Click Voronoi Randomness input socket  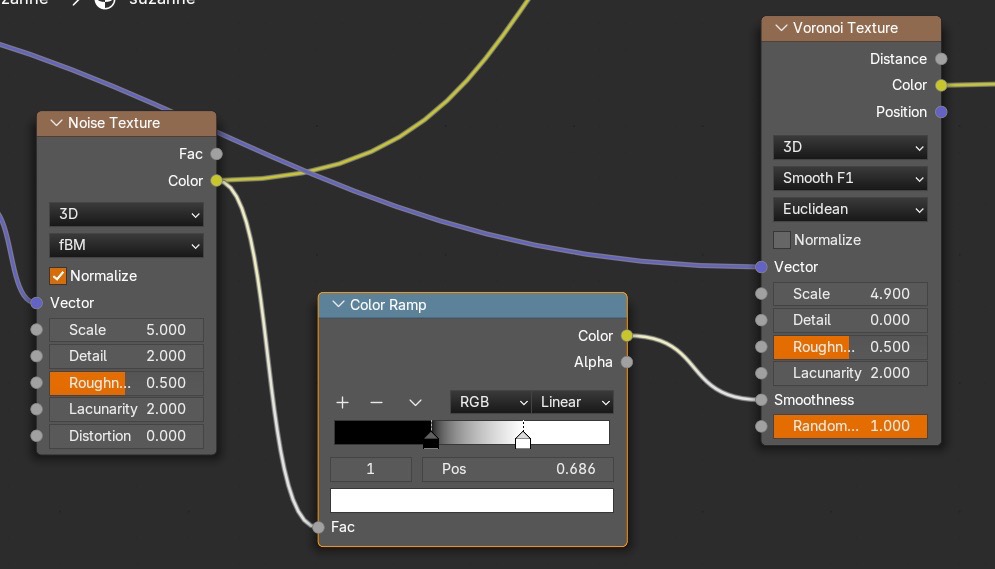tap(761, 426)
